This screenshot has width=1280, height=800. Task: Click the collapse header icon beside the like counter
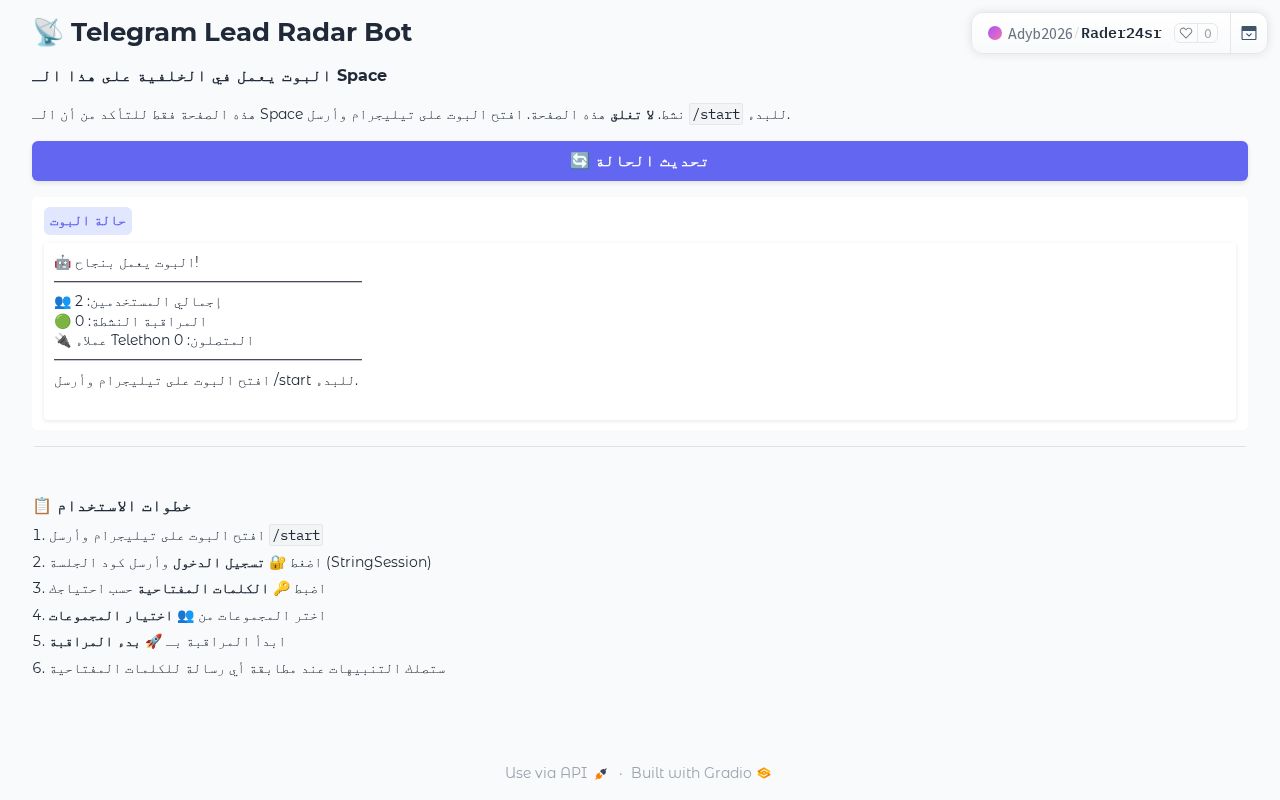click(x=1249, y=33)
